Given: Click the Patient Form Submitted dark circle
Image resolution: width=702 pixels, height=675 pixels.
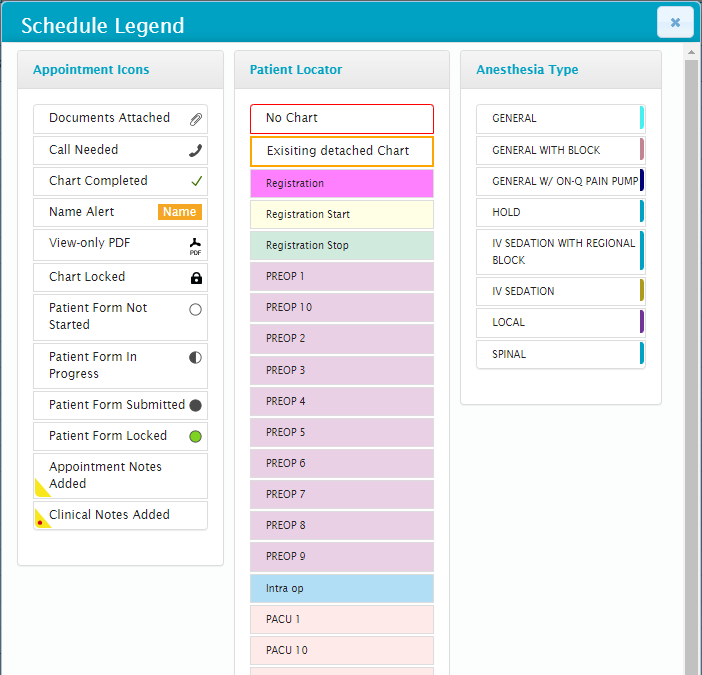Looking at the screenshot, I should pos(195,405).
